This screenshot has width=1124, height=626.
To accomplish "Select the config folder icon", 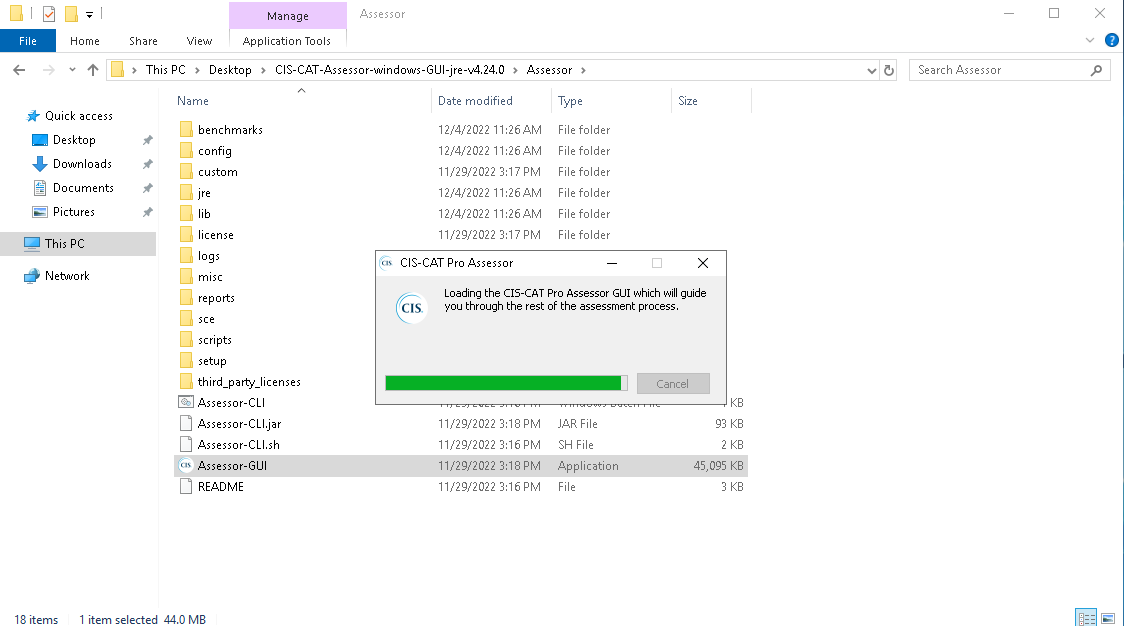I will (x=186, y=151).
